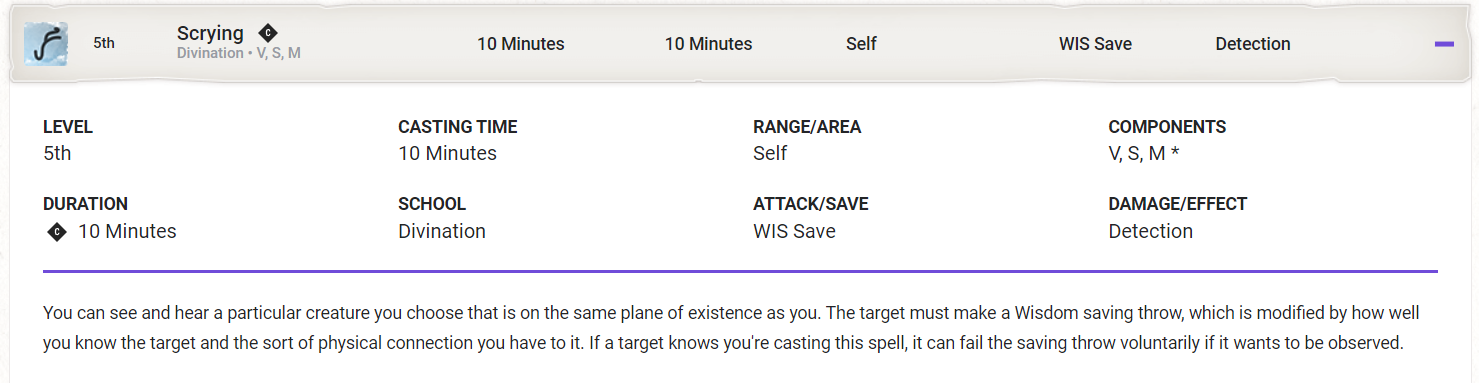Click the Detection tag in the header row
Screen dimensions: 1479x383
coord(1253,44)
